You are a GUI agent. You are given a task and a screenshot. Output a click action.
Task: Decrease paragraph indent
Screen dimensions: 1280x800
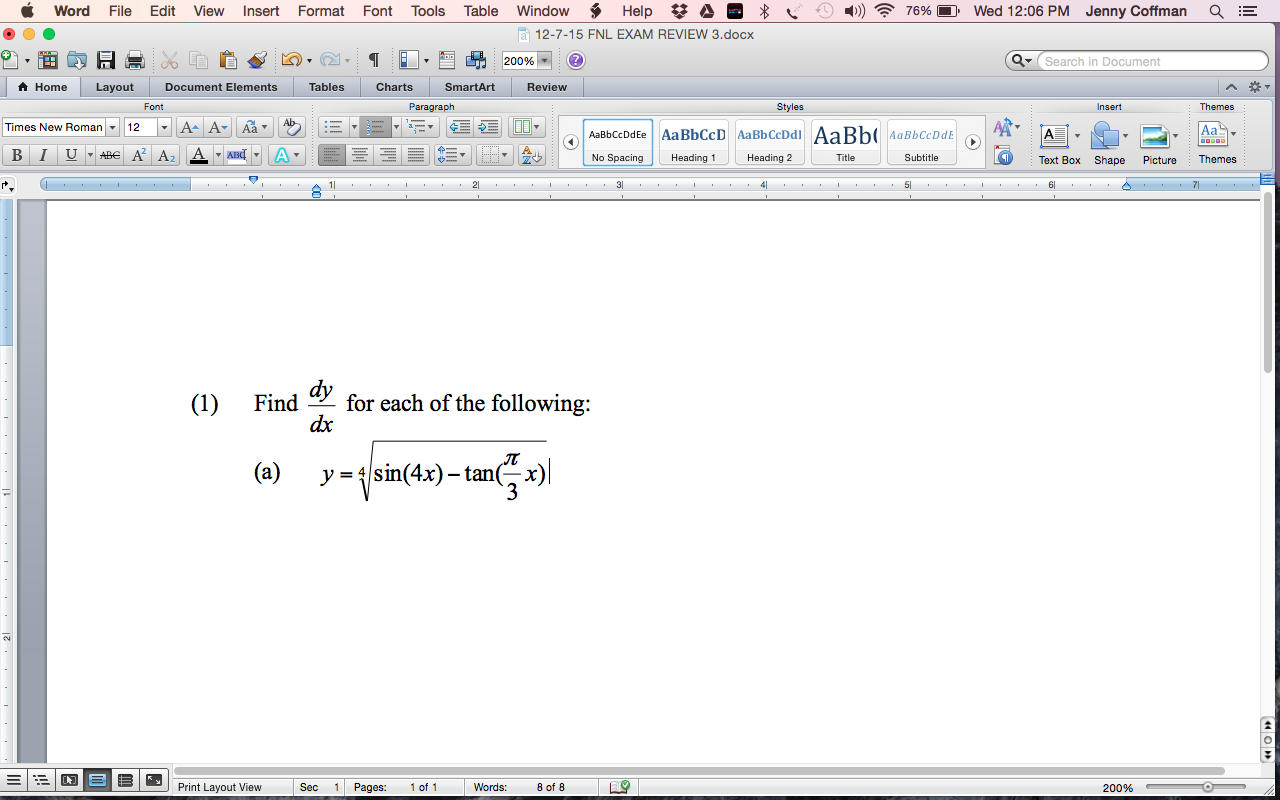pos(459,127)
